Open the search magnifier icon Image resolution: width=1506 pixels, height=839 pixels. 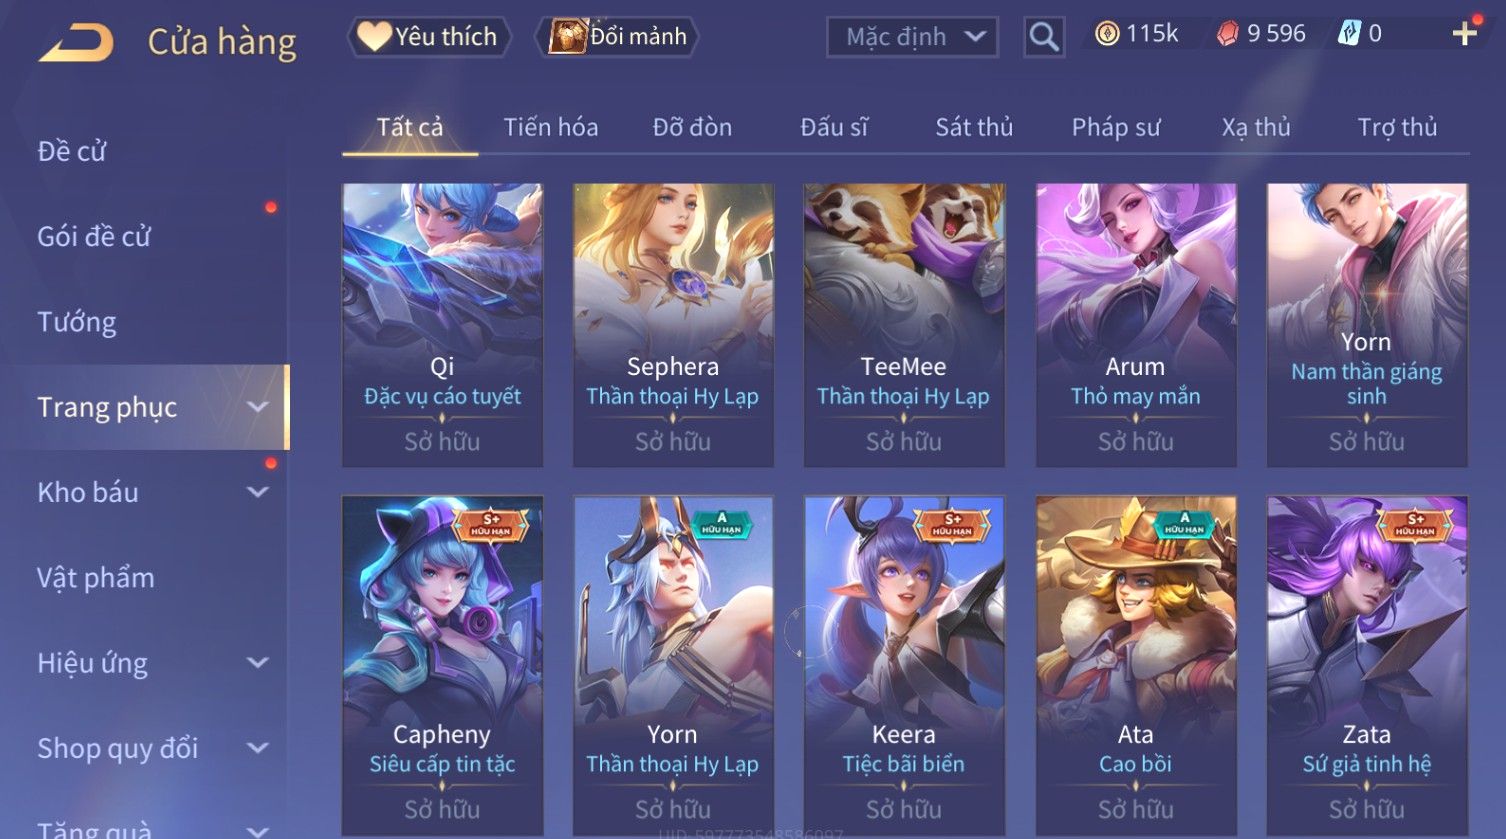point(1044,37)
